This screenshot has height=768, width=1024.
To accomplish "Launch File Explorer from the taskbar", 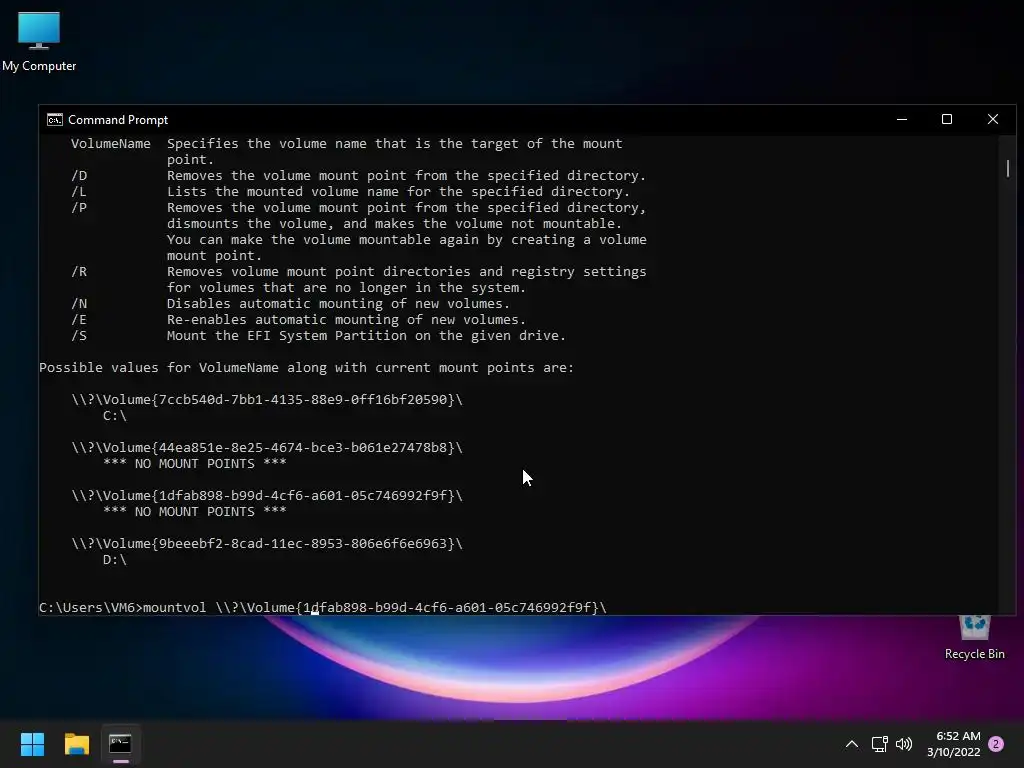I will pos(76,744).
